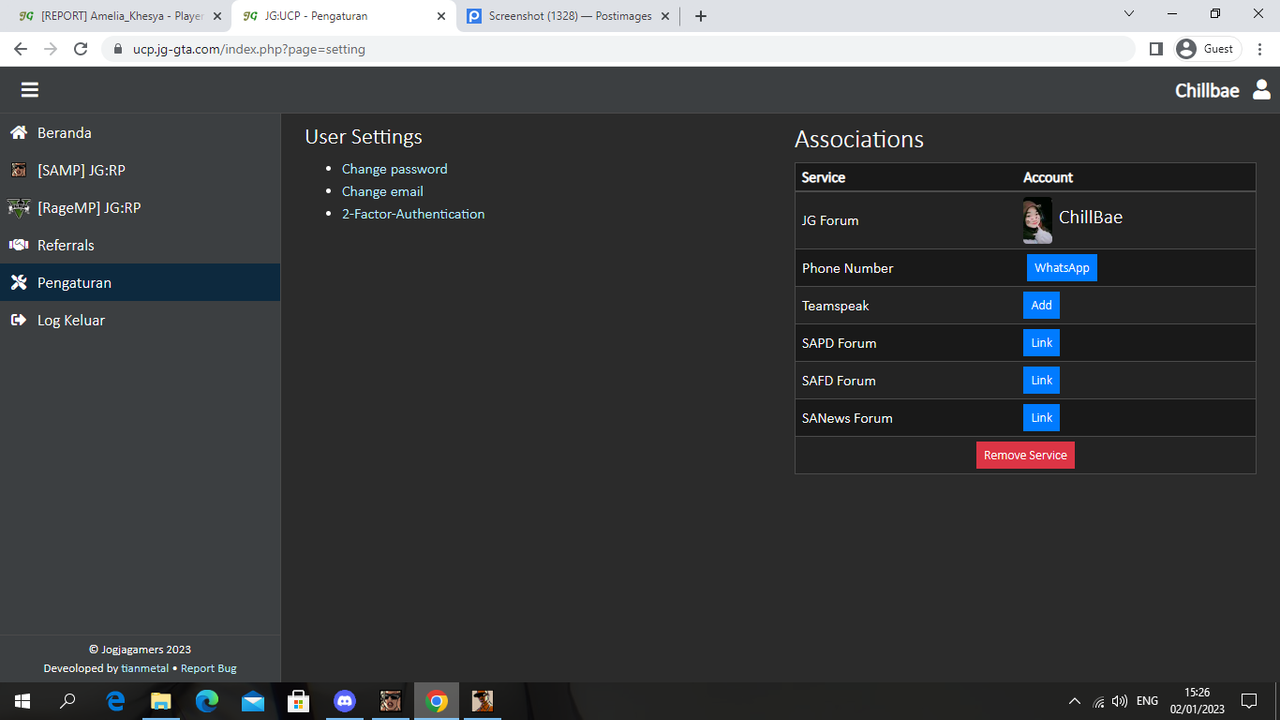
Task: Open the 2-Factor-Authentication link
Action: point(413,214)
